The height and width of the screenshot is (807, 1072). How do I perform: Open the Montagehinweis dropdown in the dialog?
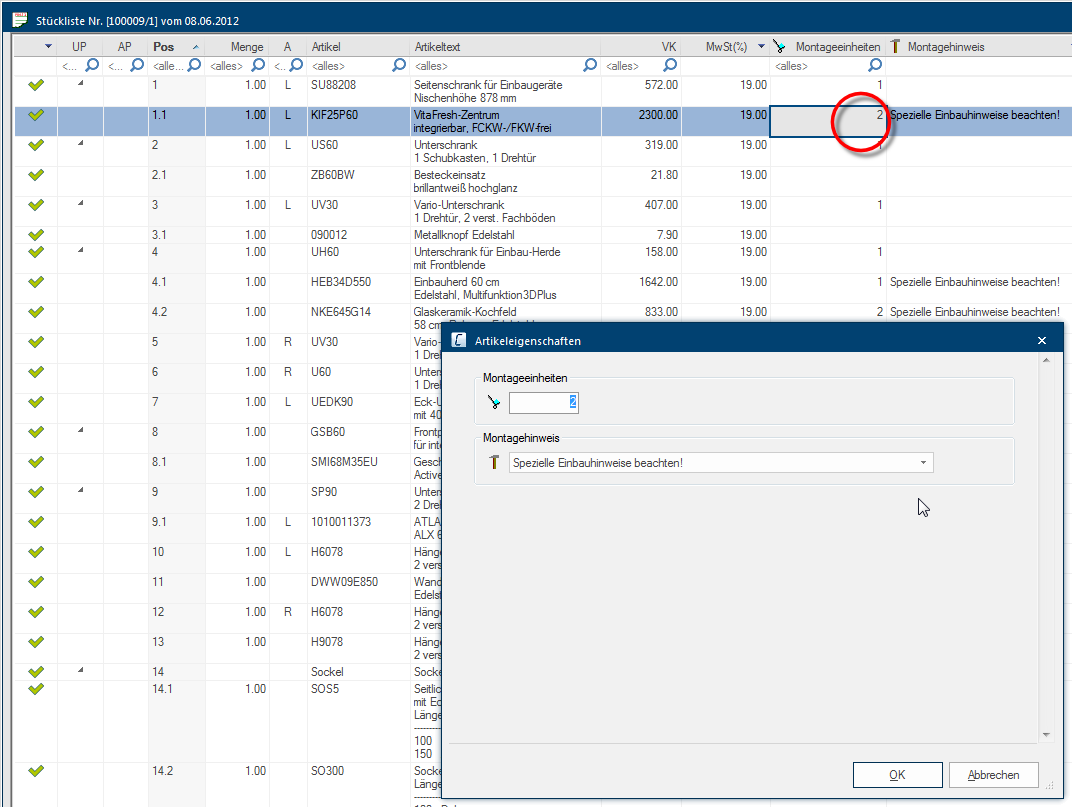tap(925, 463)
